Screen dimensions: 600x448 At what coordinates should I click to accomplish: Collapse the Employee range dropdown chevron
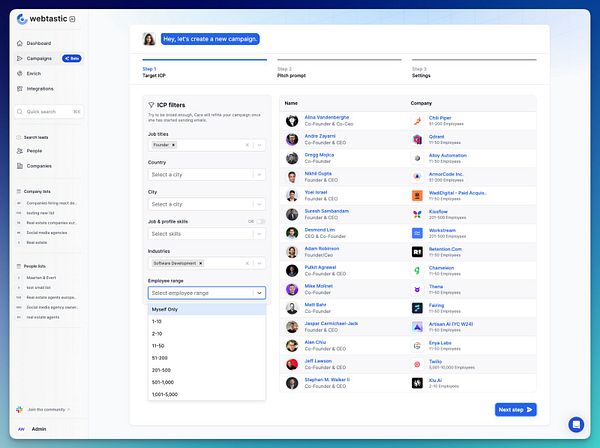(x=259, y=293)
